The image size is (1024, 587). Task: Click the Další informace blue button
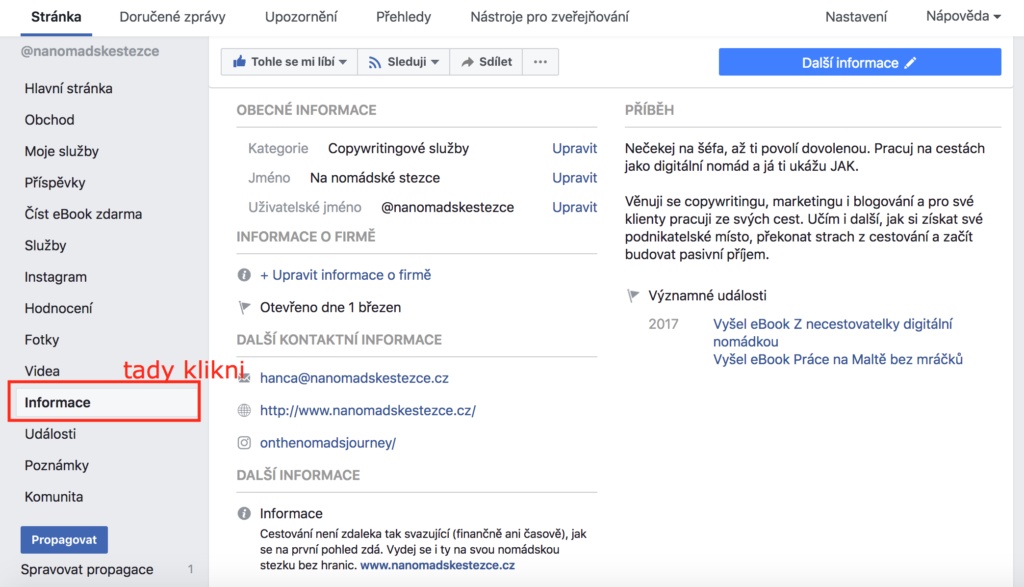(x=859, y=62)
